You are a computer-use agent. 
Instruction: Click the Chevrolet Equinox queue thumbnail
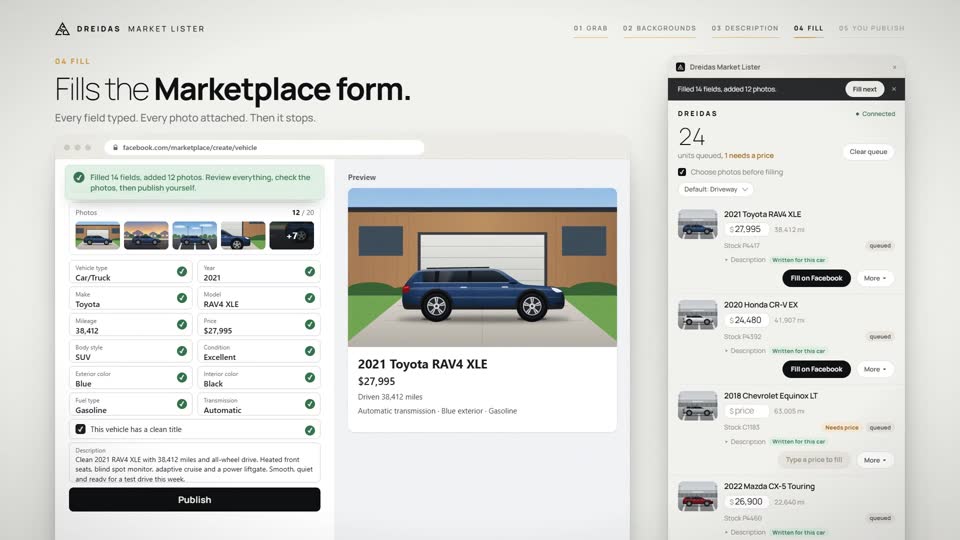tap(697, 405)
